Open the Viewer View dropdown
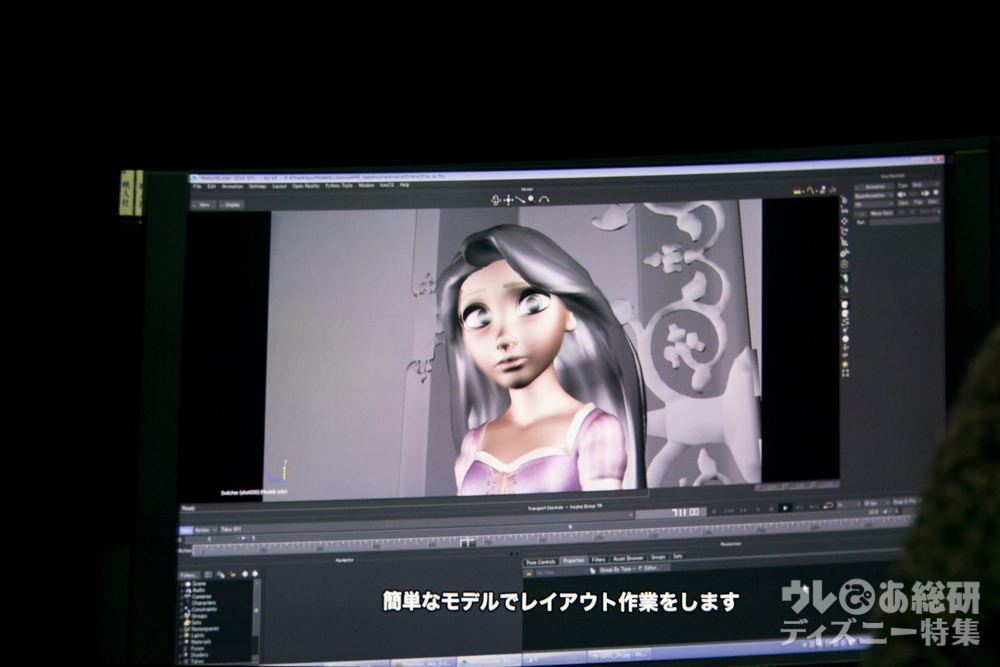 coord(204,205)
